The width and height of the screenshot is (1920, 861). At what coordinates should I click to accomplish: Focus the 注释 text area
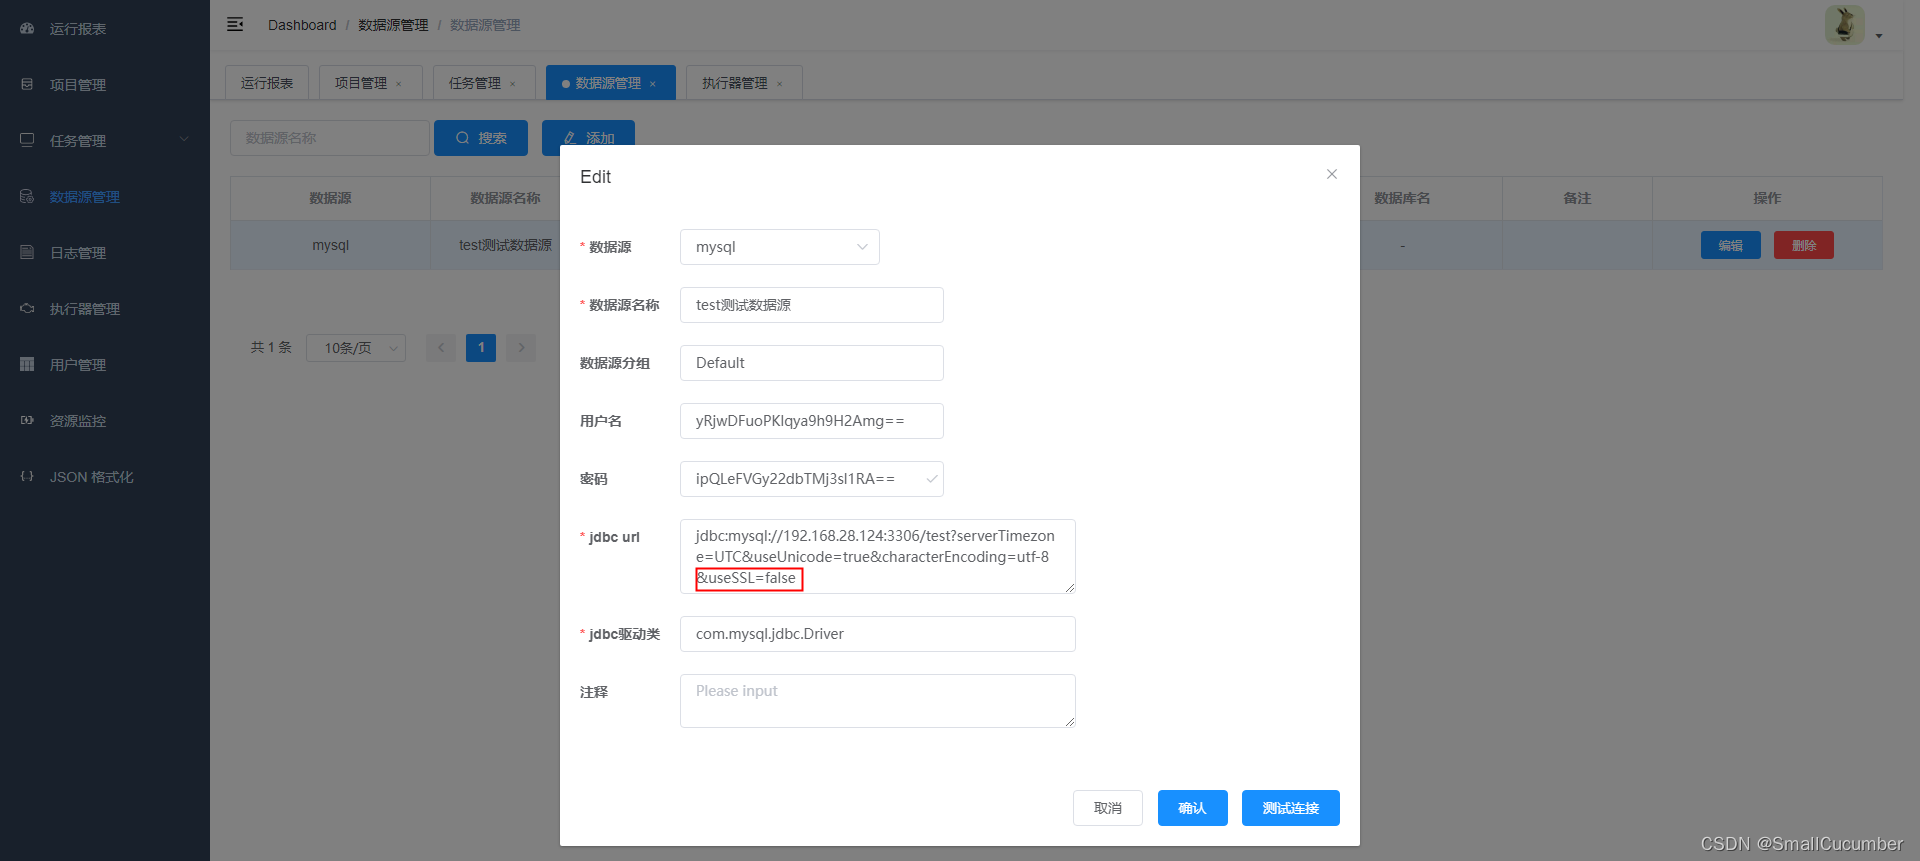tap(878, 701)
